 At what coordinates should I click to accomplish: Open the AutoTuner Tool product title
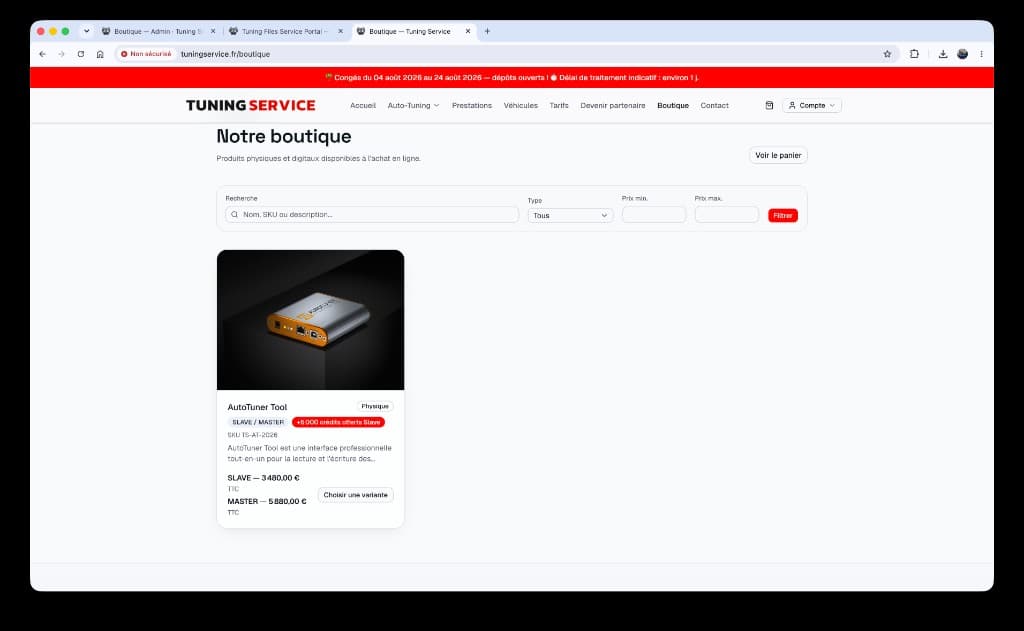pos(257,407)
